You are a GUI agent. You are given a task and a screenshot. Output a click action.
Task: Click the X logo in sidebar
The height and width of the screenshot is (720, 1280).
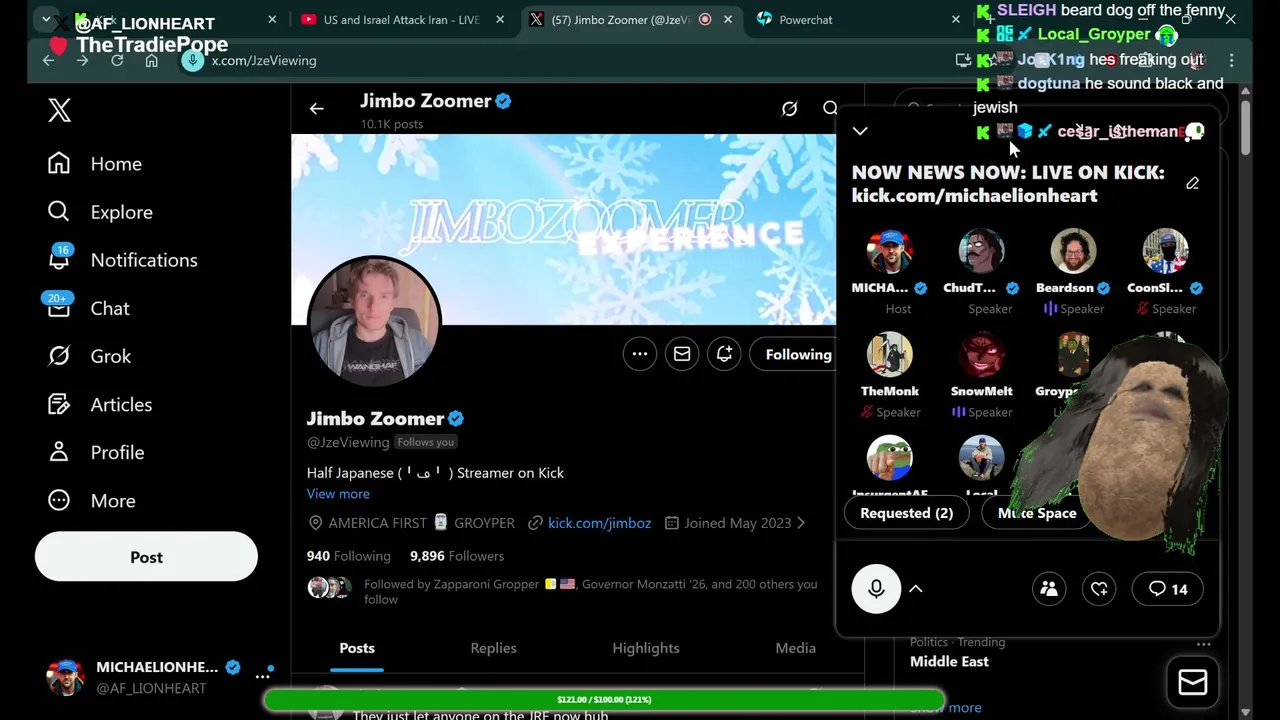(59, 110)
